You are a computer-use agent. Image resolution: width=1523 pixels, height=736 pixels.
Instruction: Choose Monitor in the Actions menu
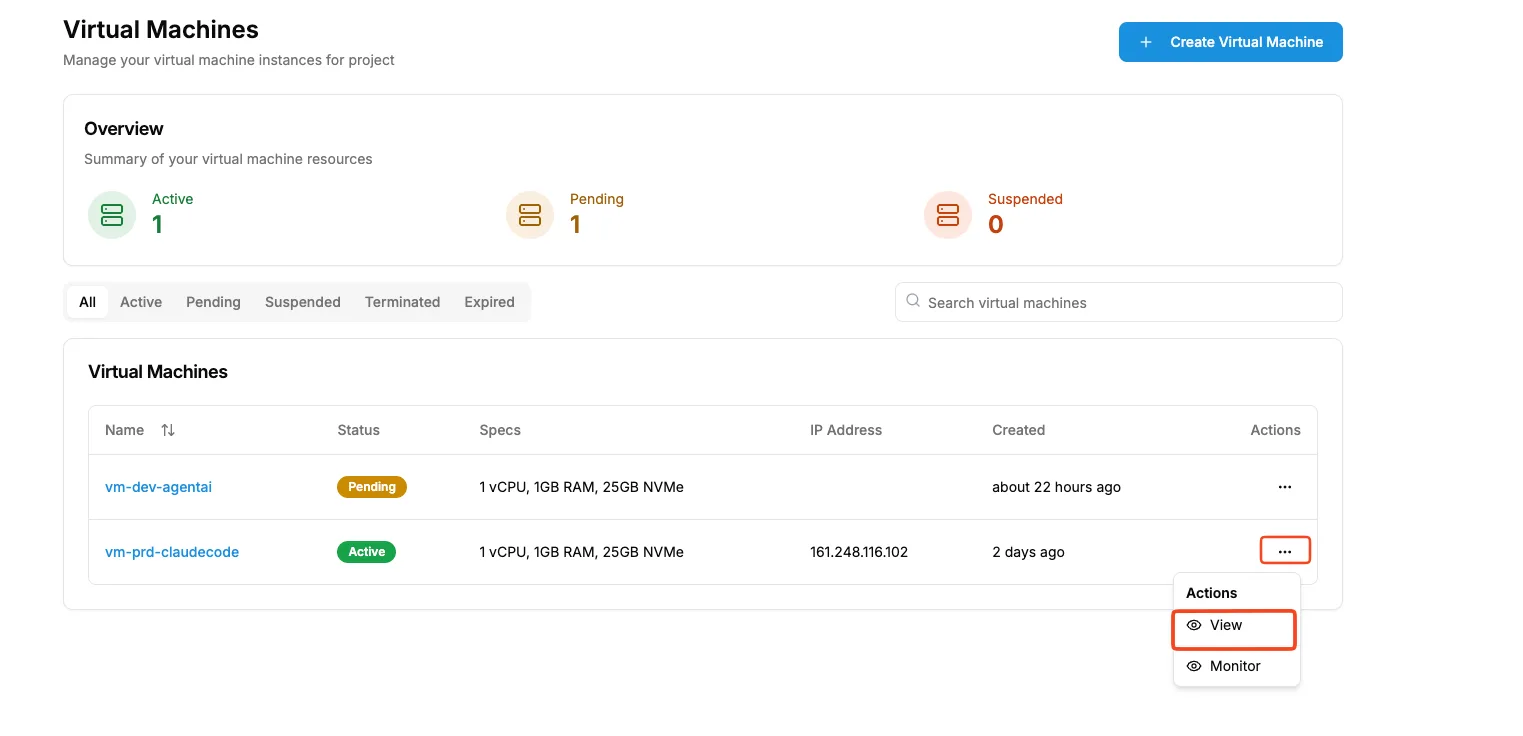point(1236,666)
